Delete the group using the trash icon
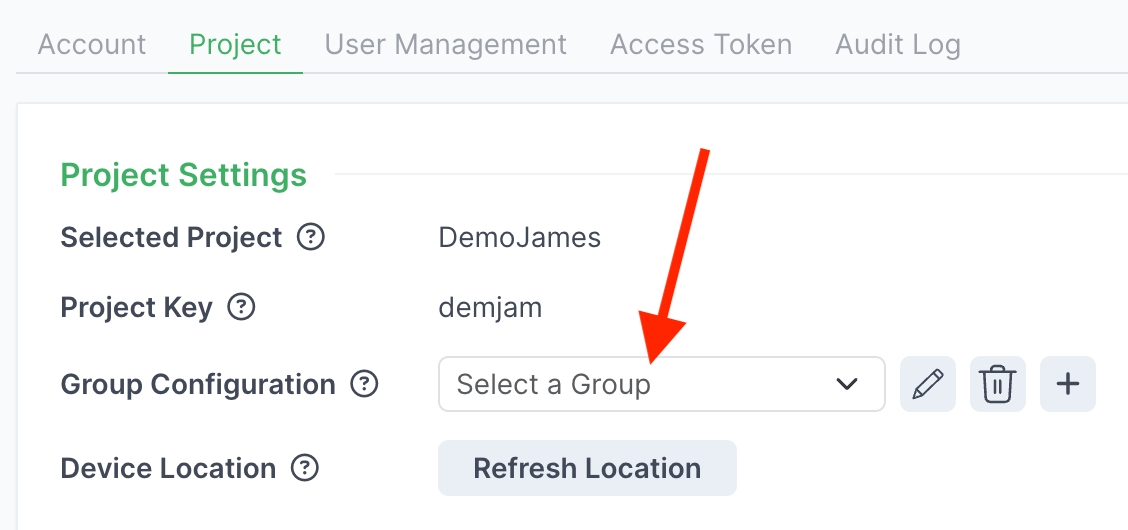 tap(998, 384)
